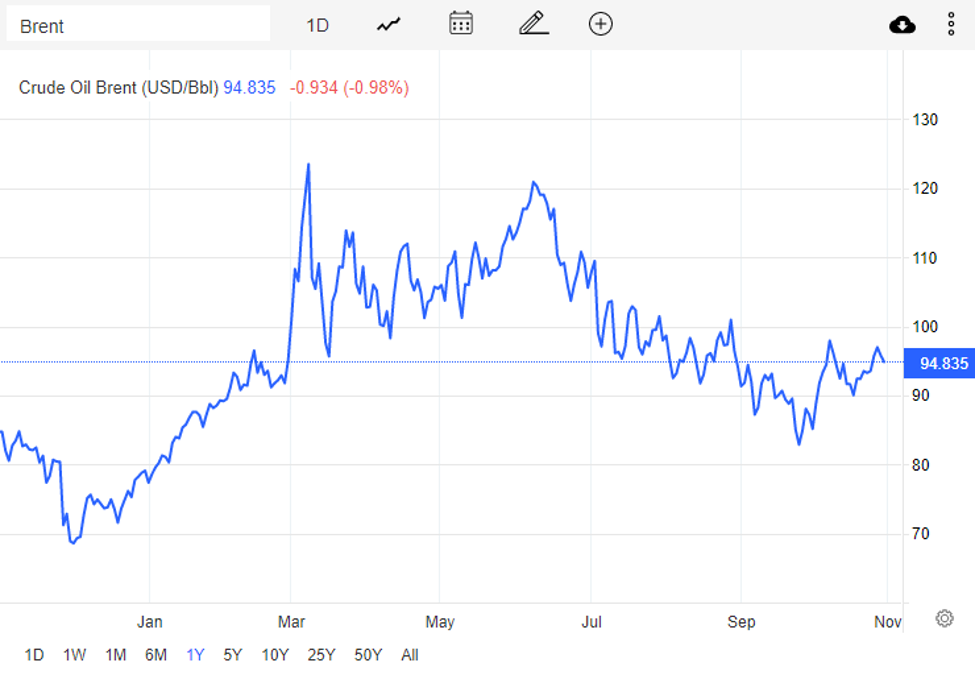This screenshot has height=675, width=977.
Task: Select the pencil drawing tool
Action: (534, 24)
